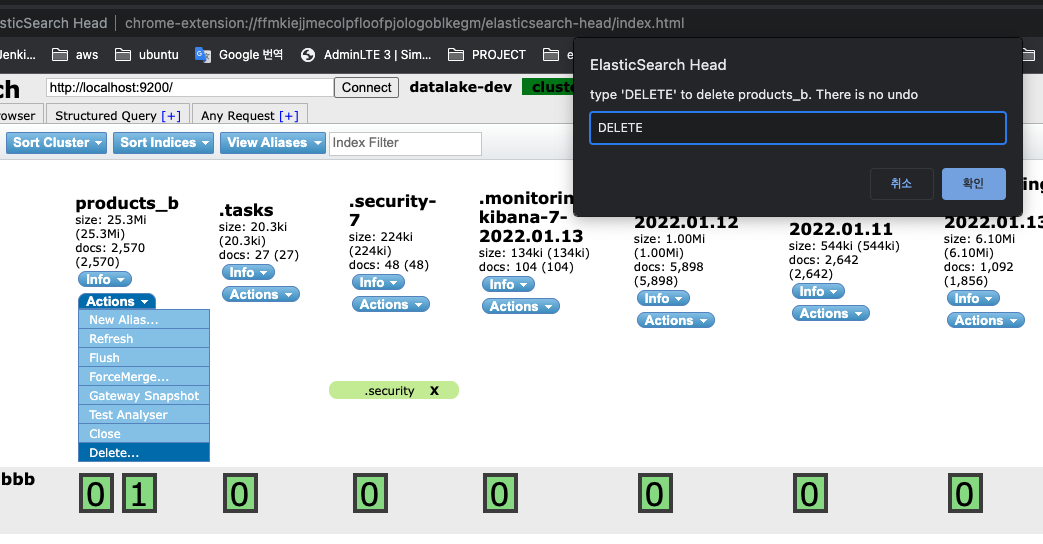Expand Info for index with 1,092 docs
The width and height of the screenshot is (1043, 544).
click(973, 299)
